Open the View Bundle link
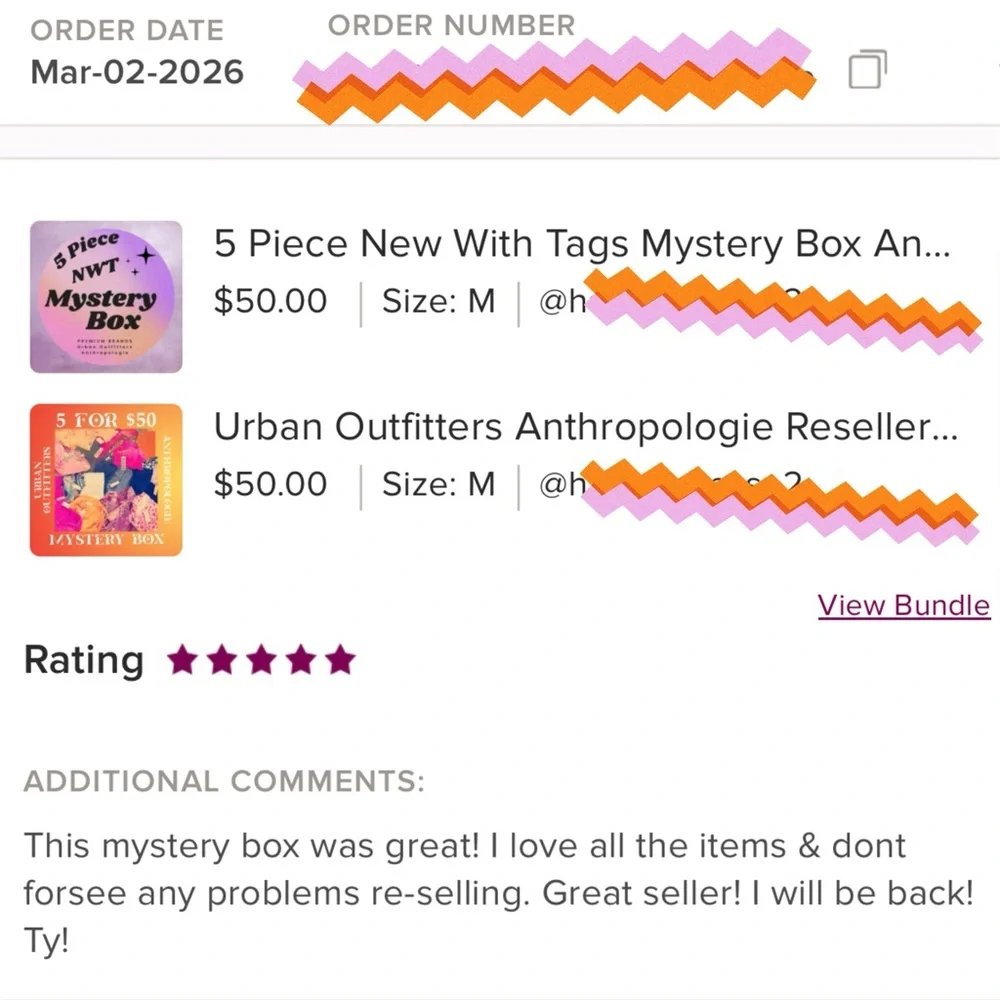Viewport: 1000px width, 1000px height. click(903, 606)
